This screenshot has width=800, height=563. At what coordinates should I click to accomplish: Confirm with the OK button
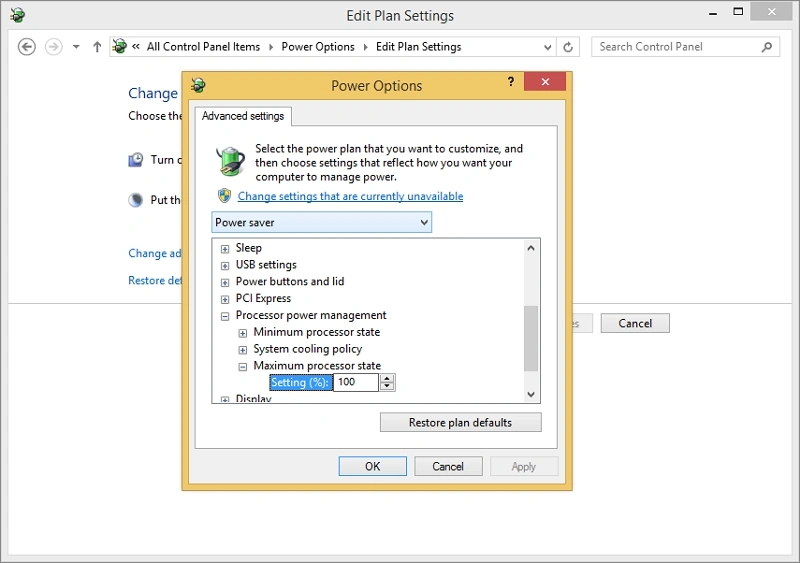click(372, 467)
